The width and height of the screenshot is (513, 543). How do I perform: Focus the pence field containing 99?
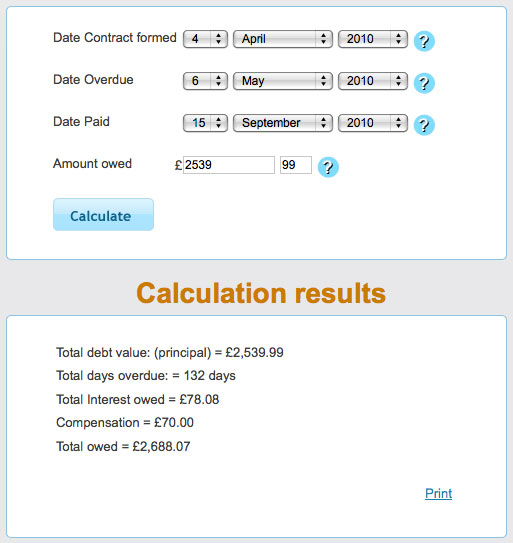[296, 165]
